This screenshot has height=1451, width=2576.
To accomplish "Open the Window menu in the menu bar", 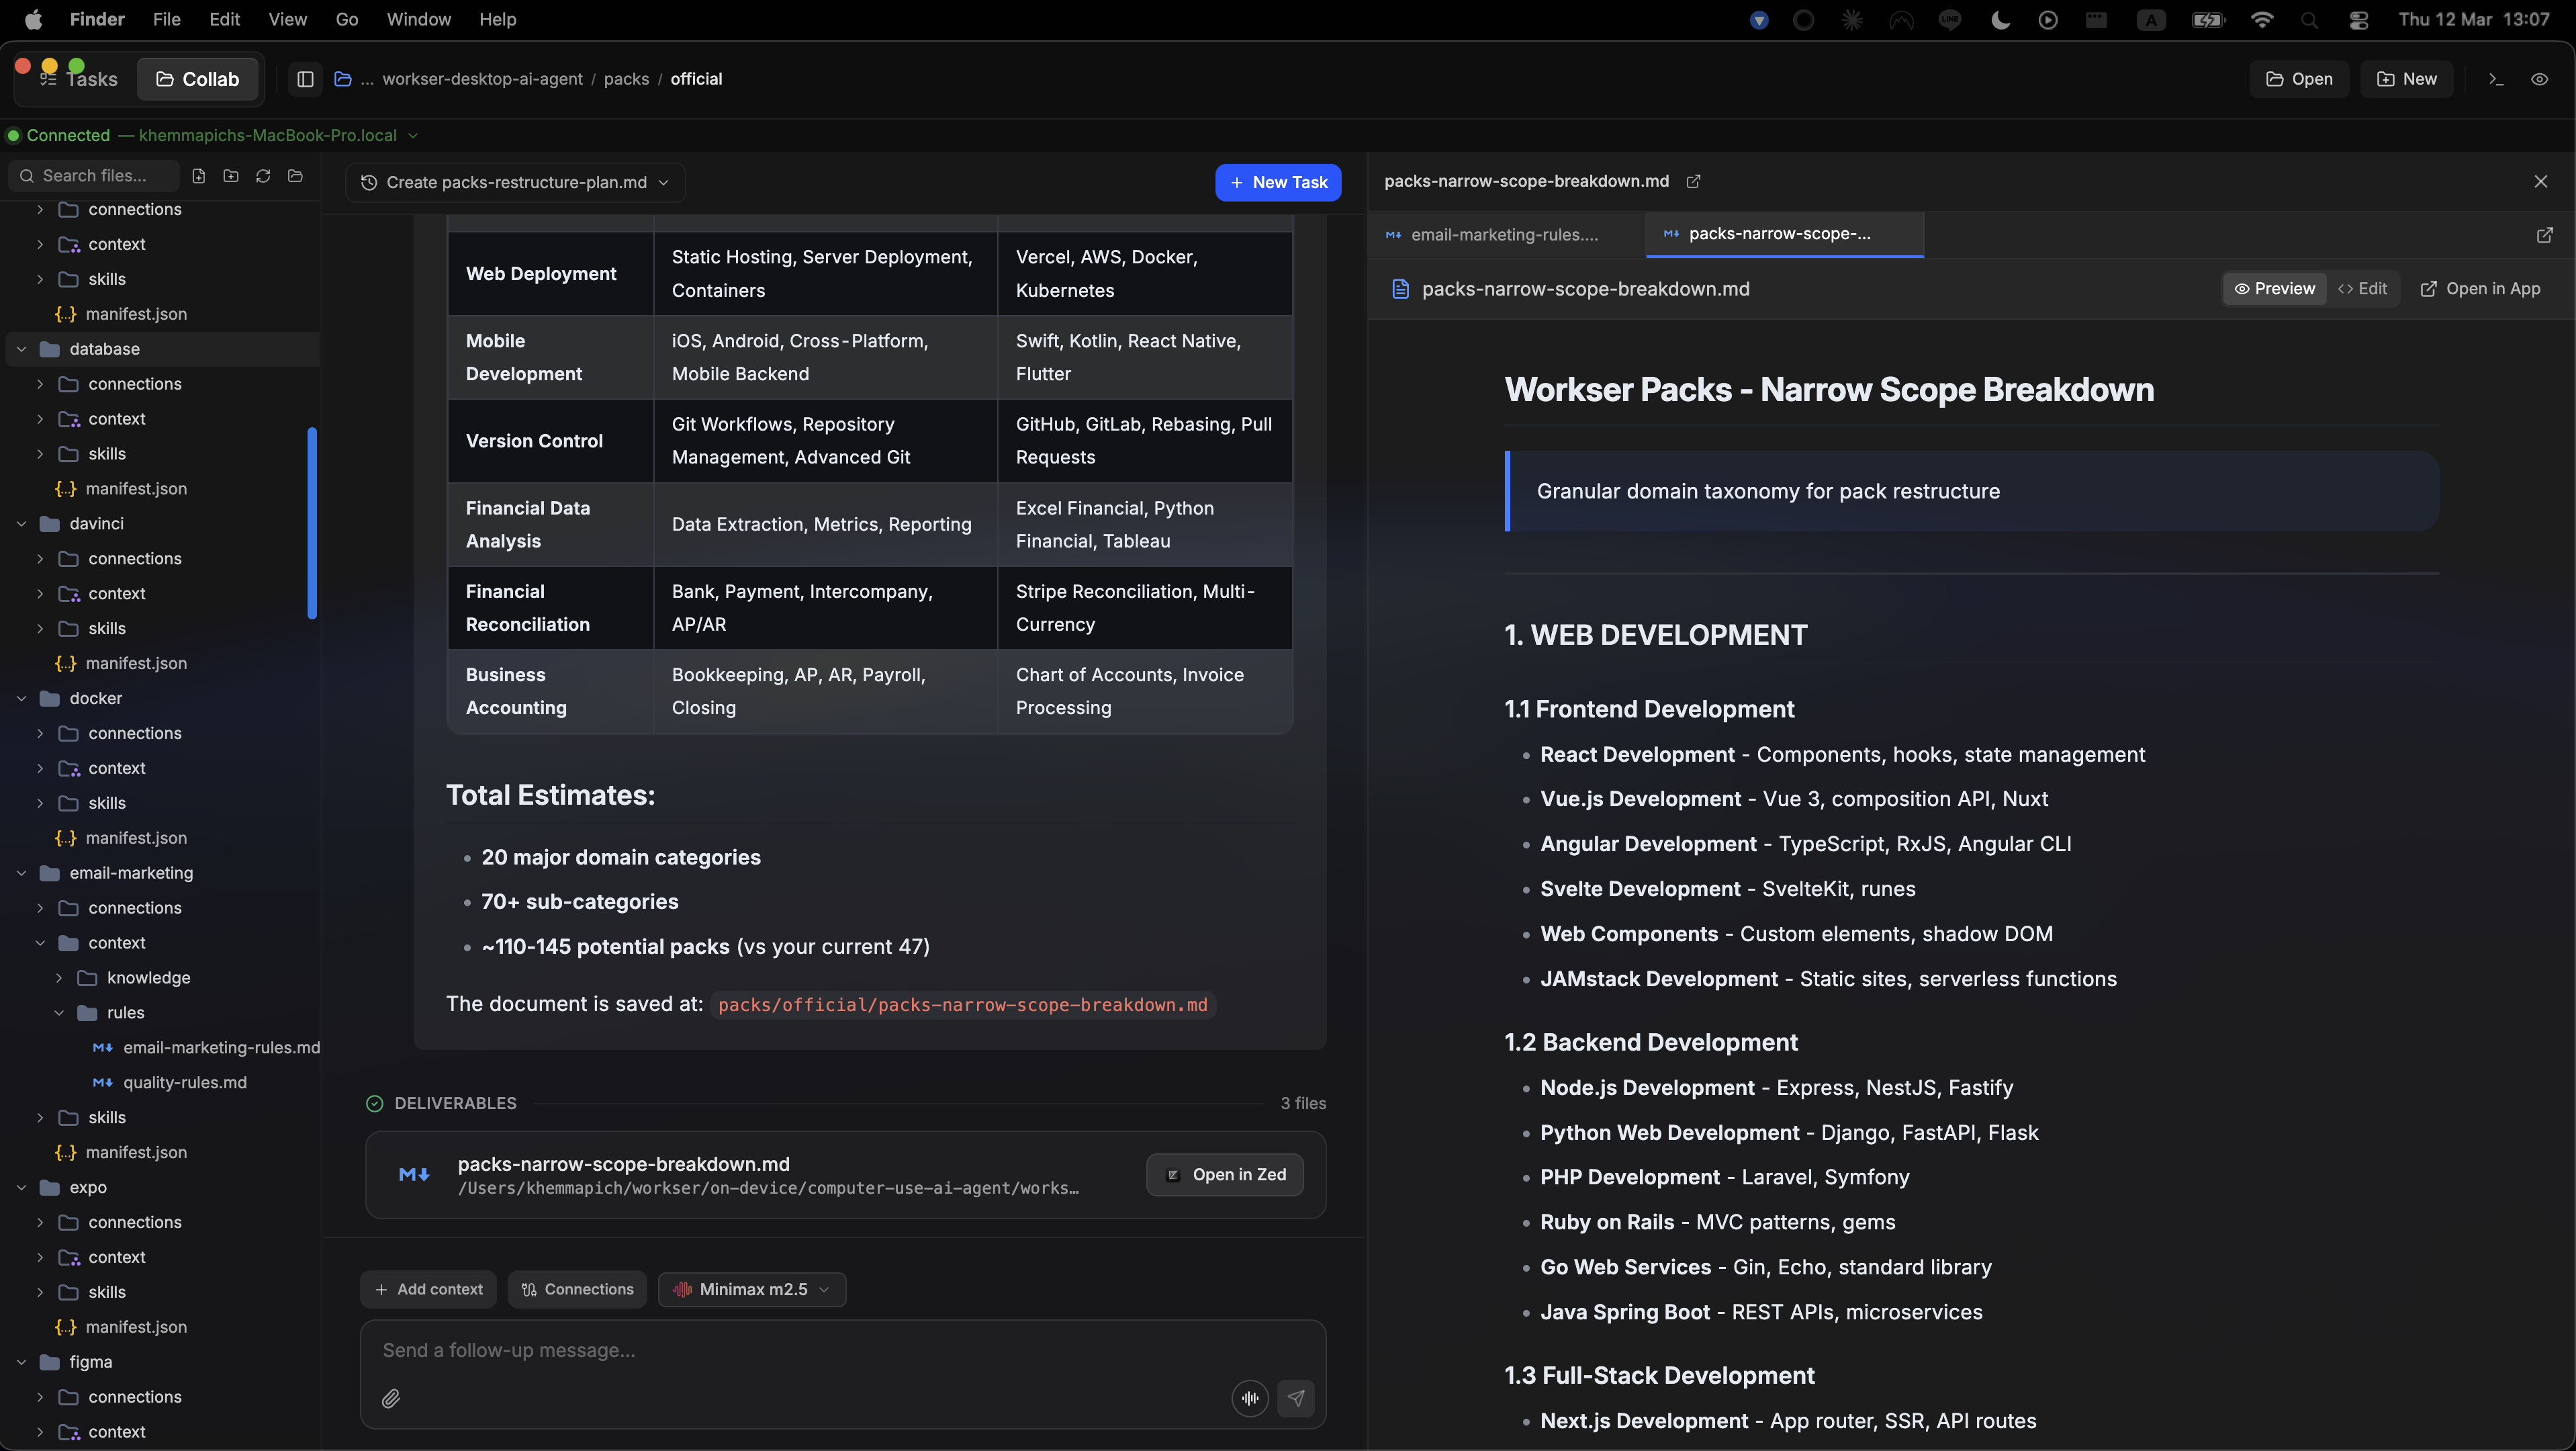I will (x=418, y=19).
